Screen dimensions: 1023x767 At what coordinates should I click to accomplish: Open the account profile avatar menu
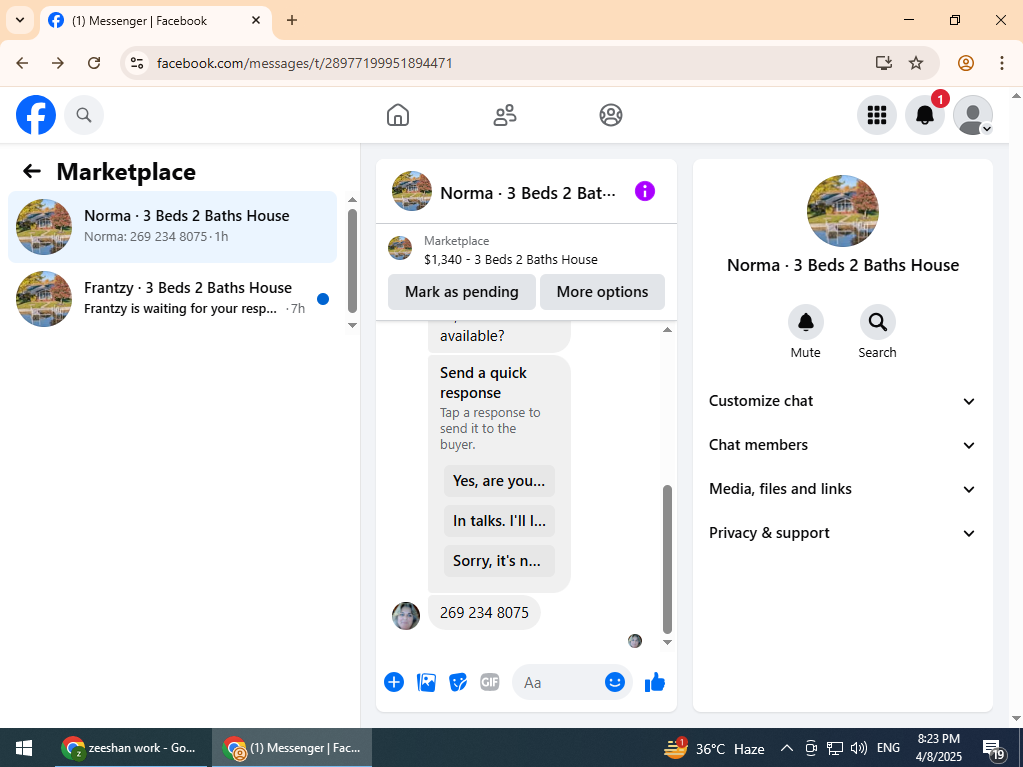click(x=973, y=115)
